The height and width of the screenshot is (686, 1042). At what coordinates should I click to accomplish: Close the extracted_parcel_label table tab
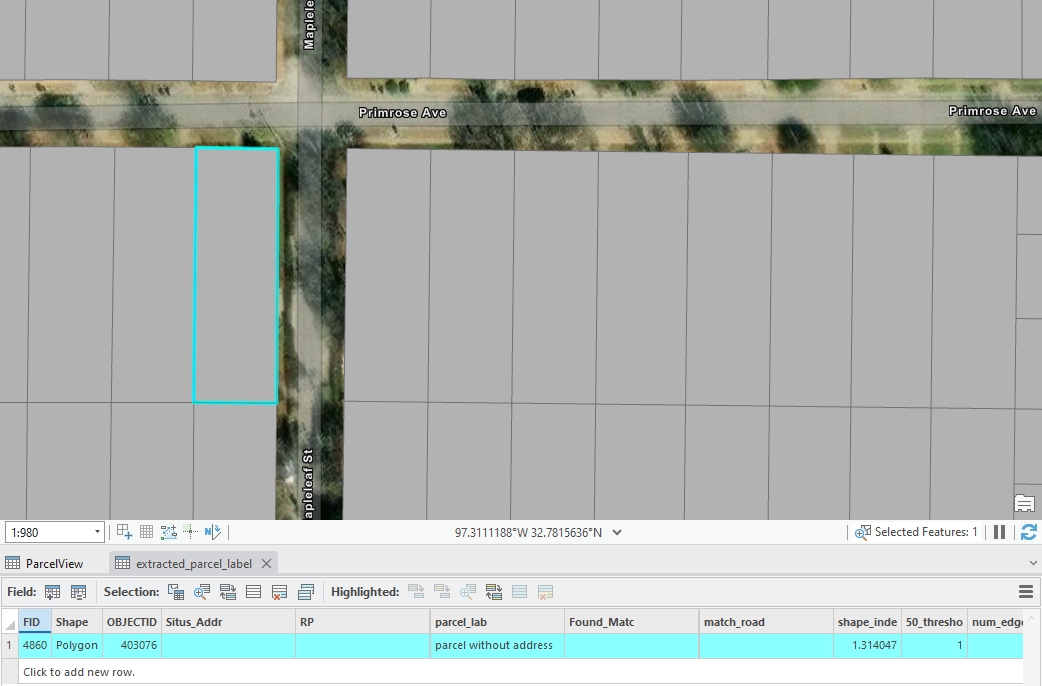[x=266, y=563]
